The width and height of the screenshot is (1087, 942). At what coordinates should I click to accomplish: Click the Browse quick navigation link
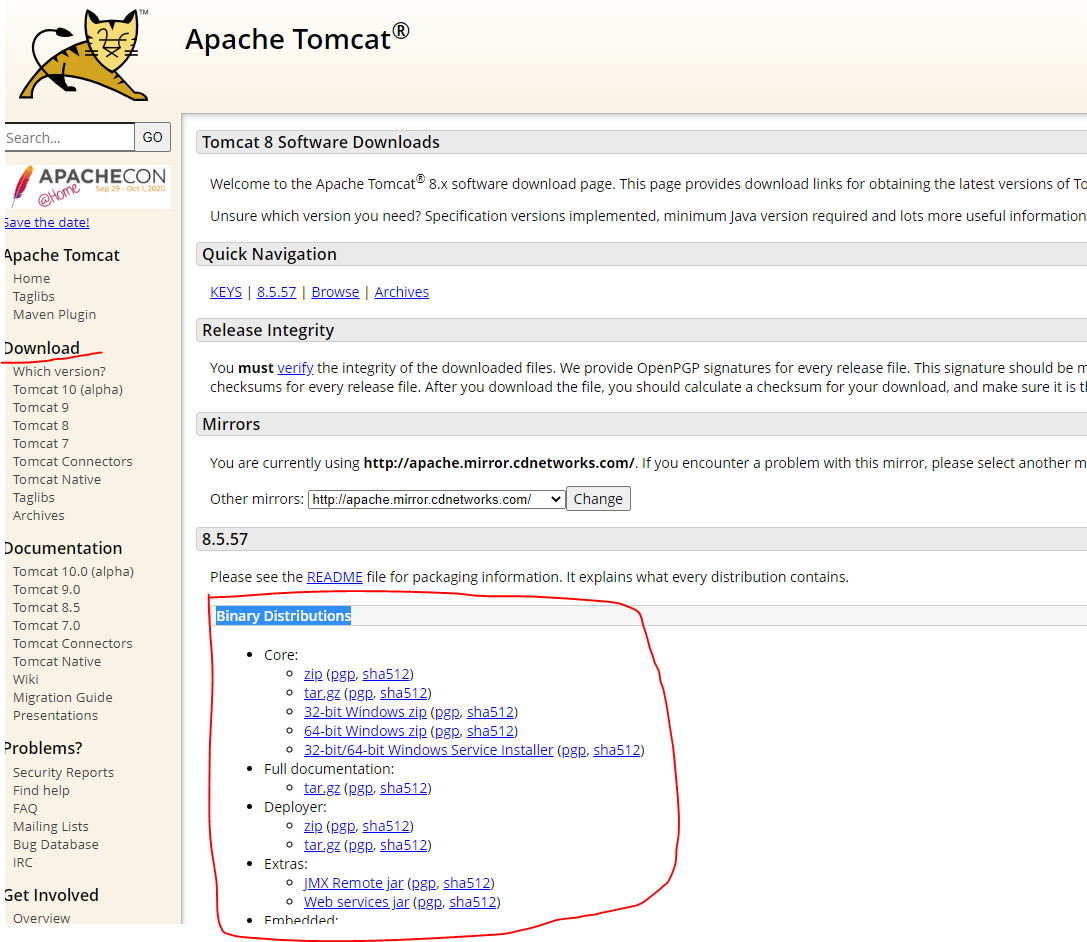coord(336,292)
